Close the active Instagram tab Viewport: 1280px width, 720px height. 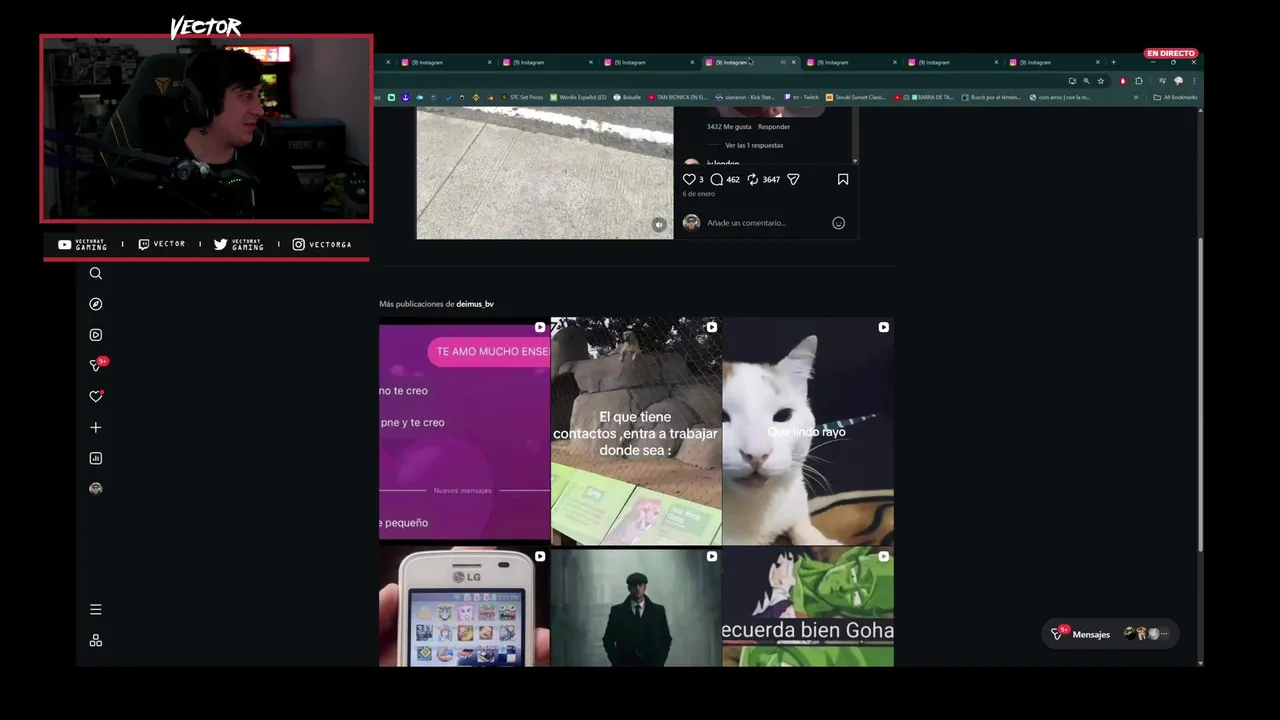point(794,62)
